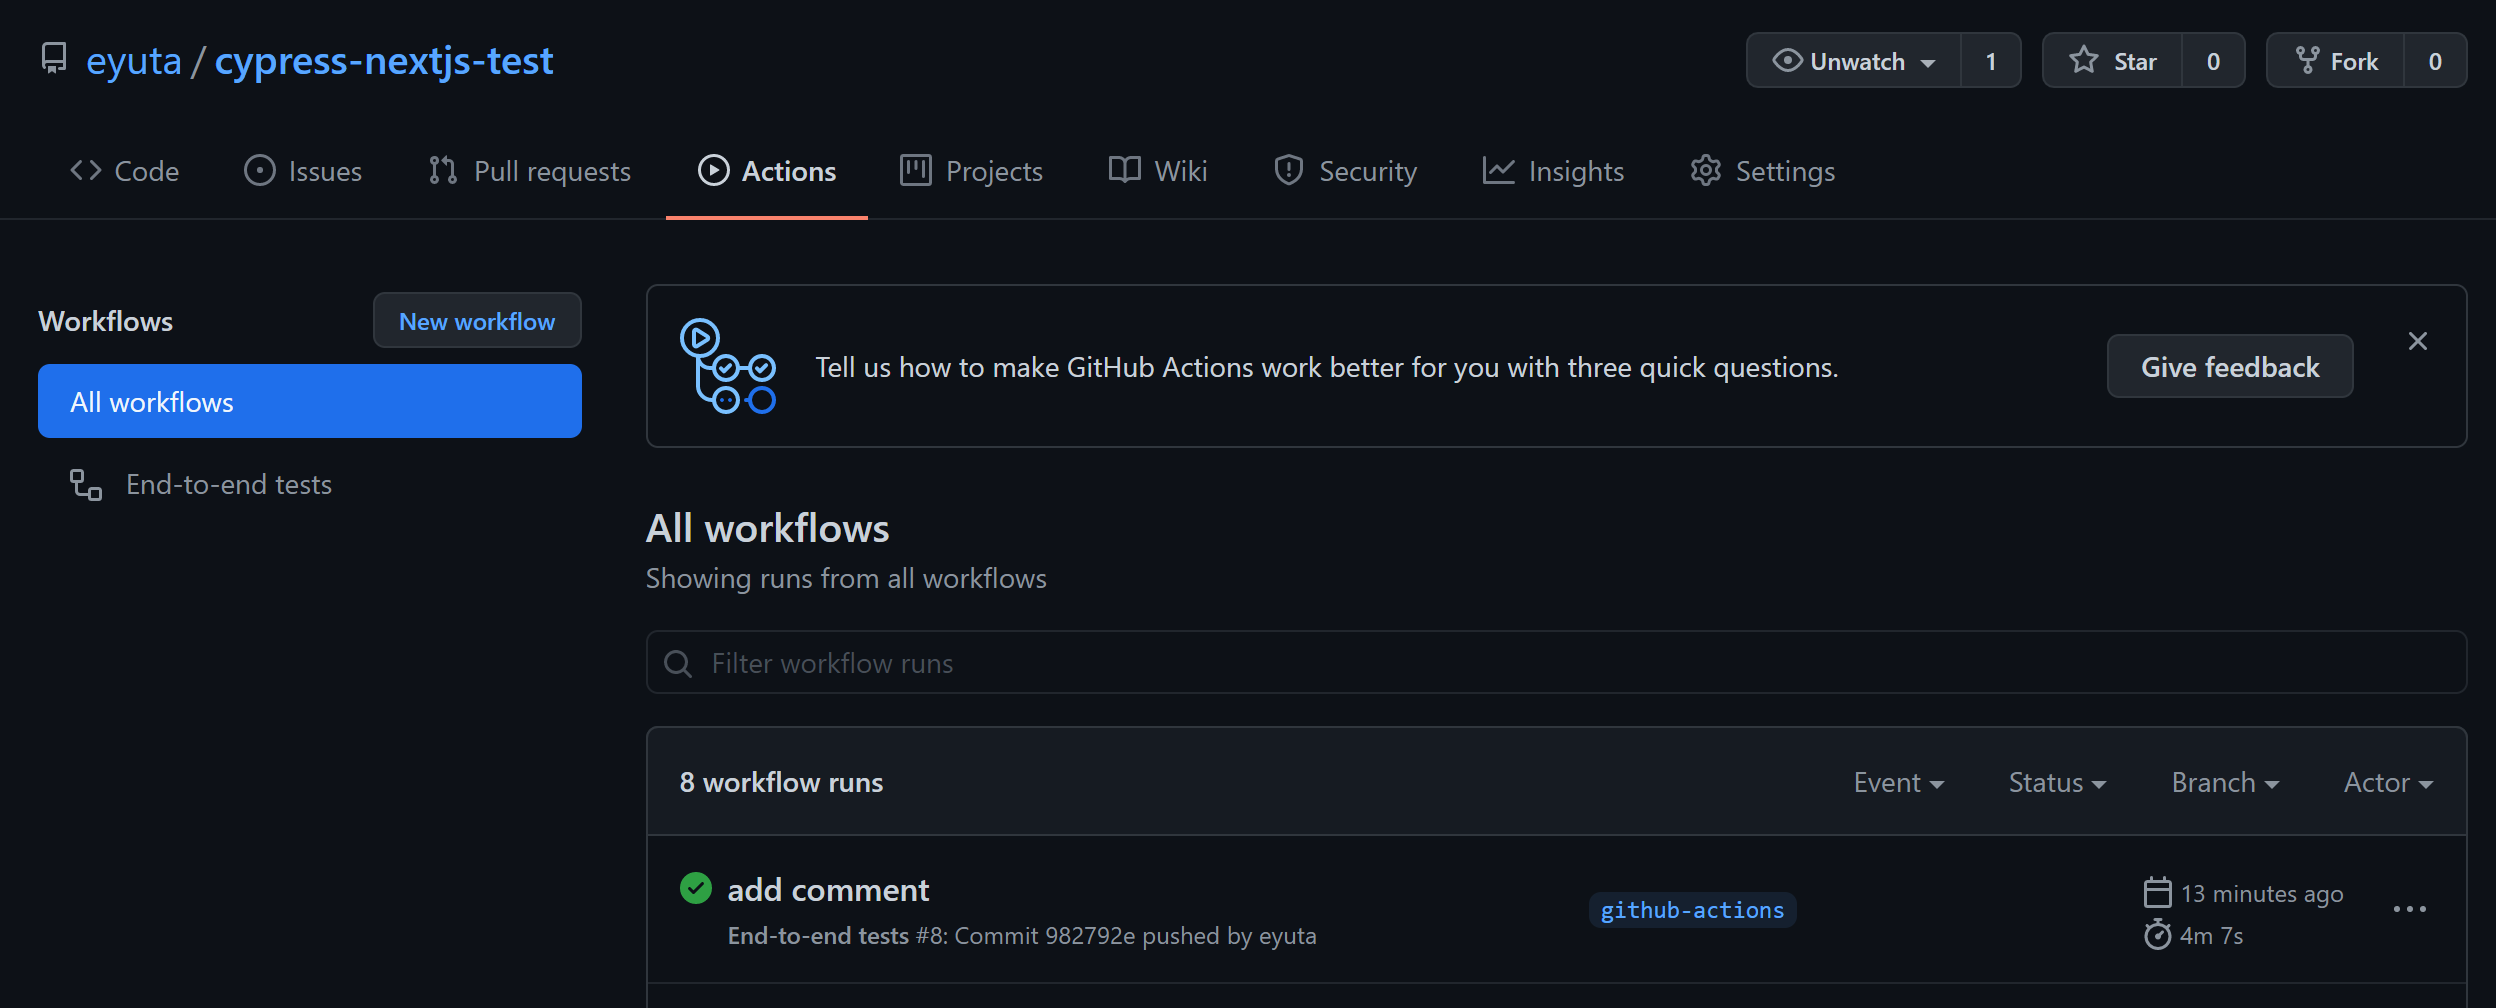Click the forks count 0

[x=2435, y=61]
